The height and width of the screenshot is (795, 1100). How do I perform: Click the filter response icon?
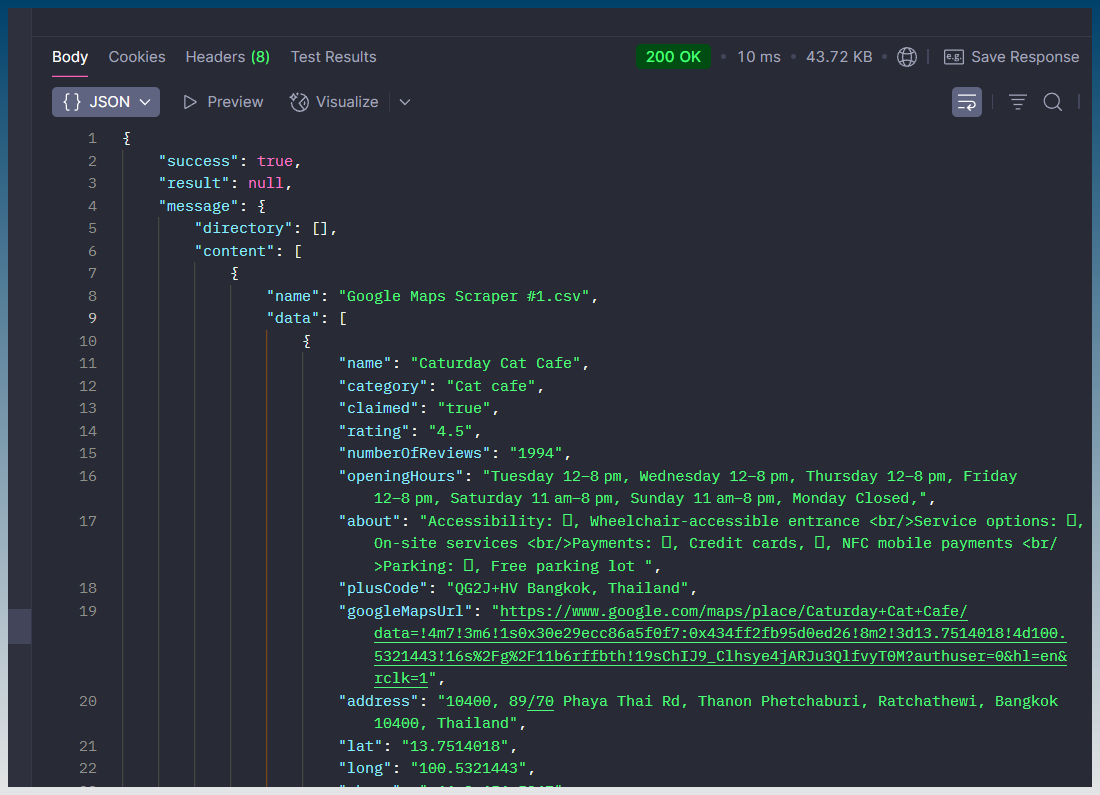click(x=1018, y=102)
